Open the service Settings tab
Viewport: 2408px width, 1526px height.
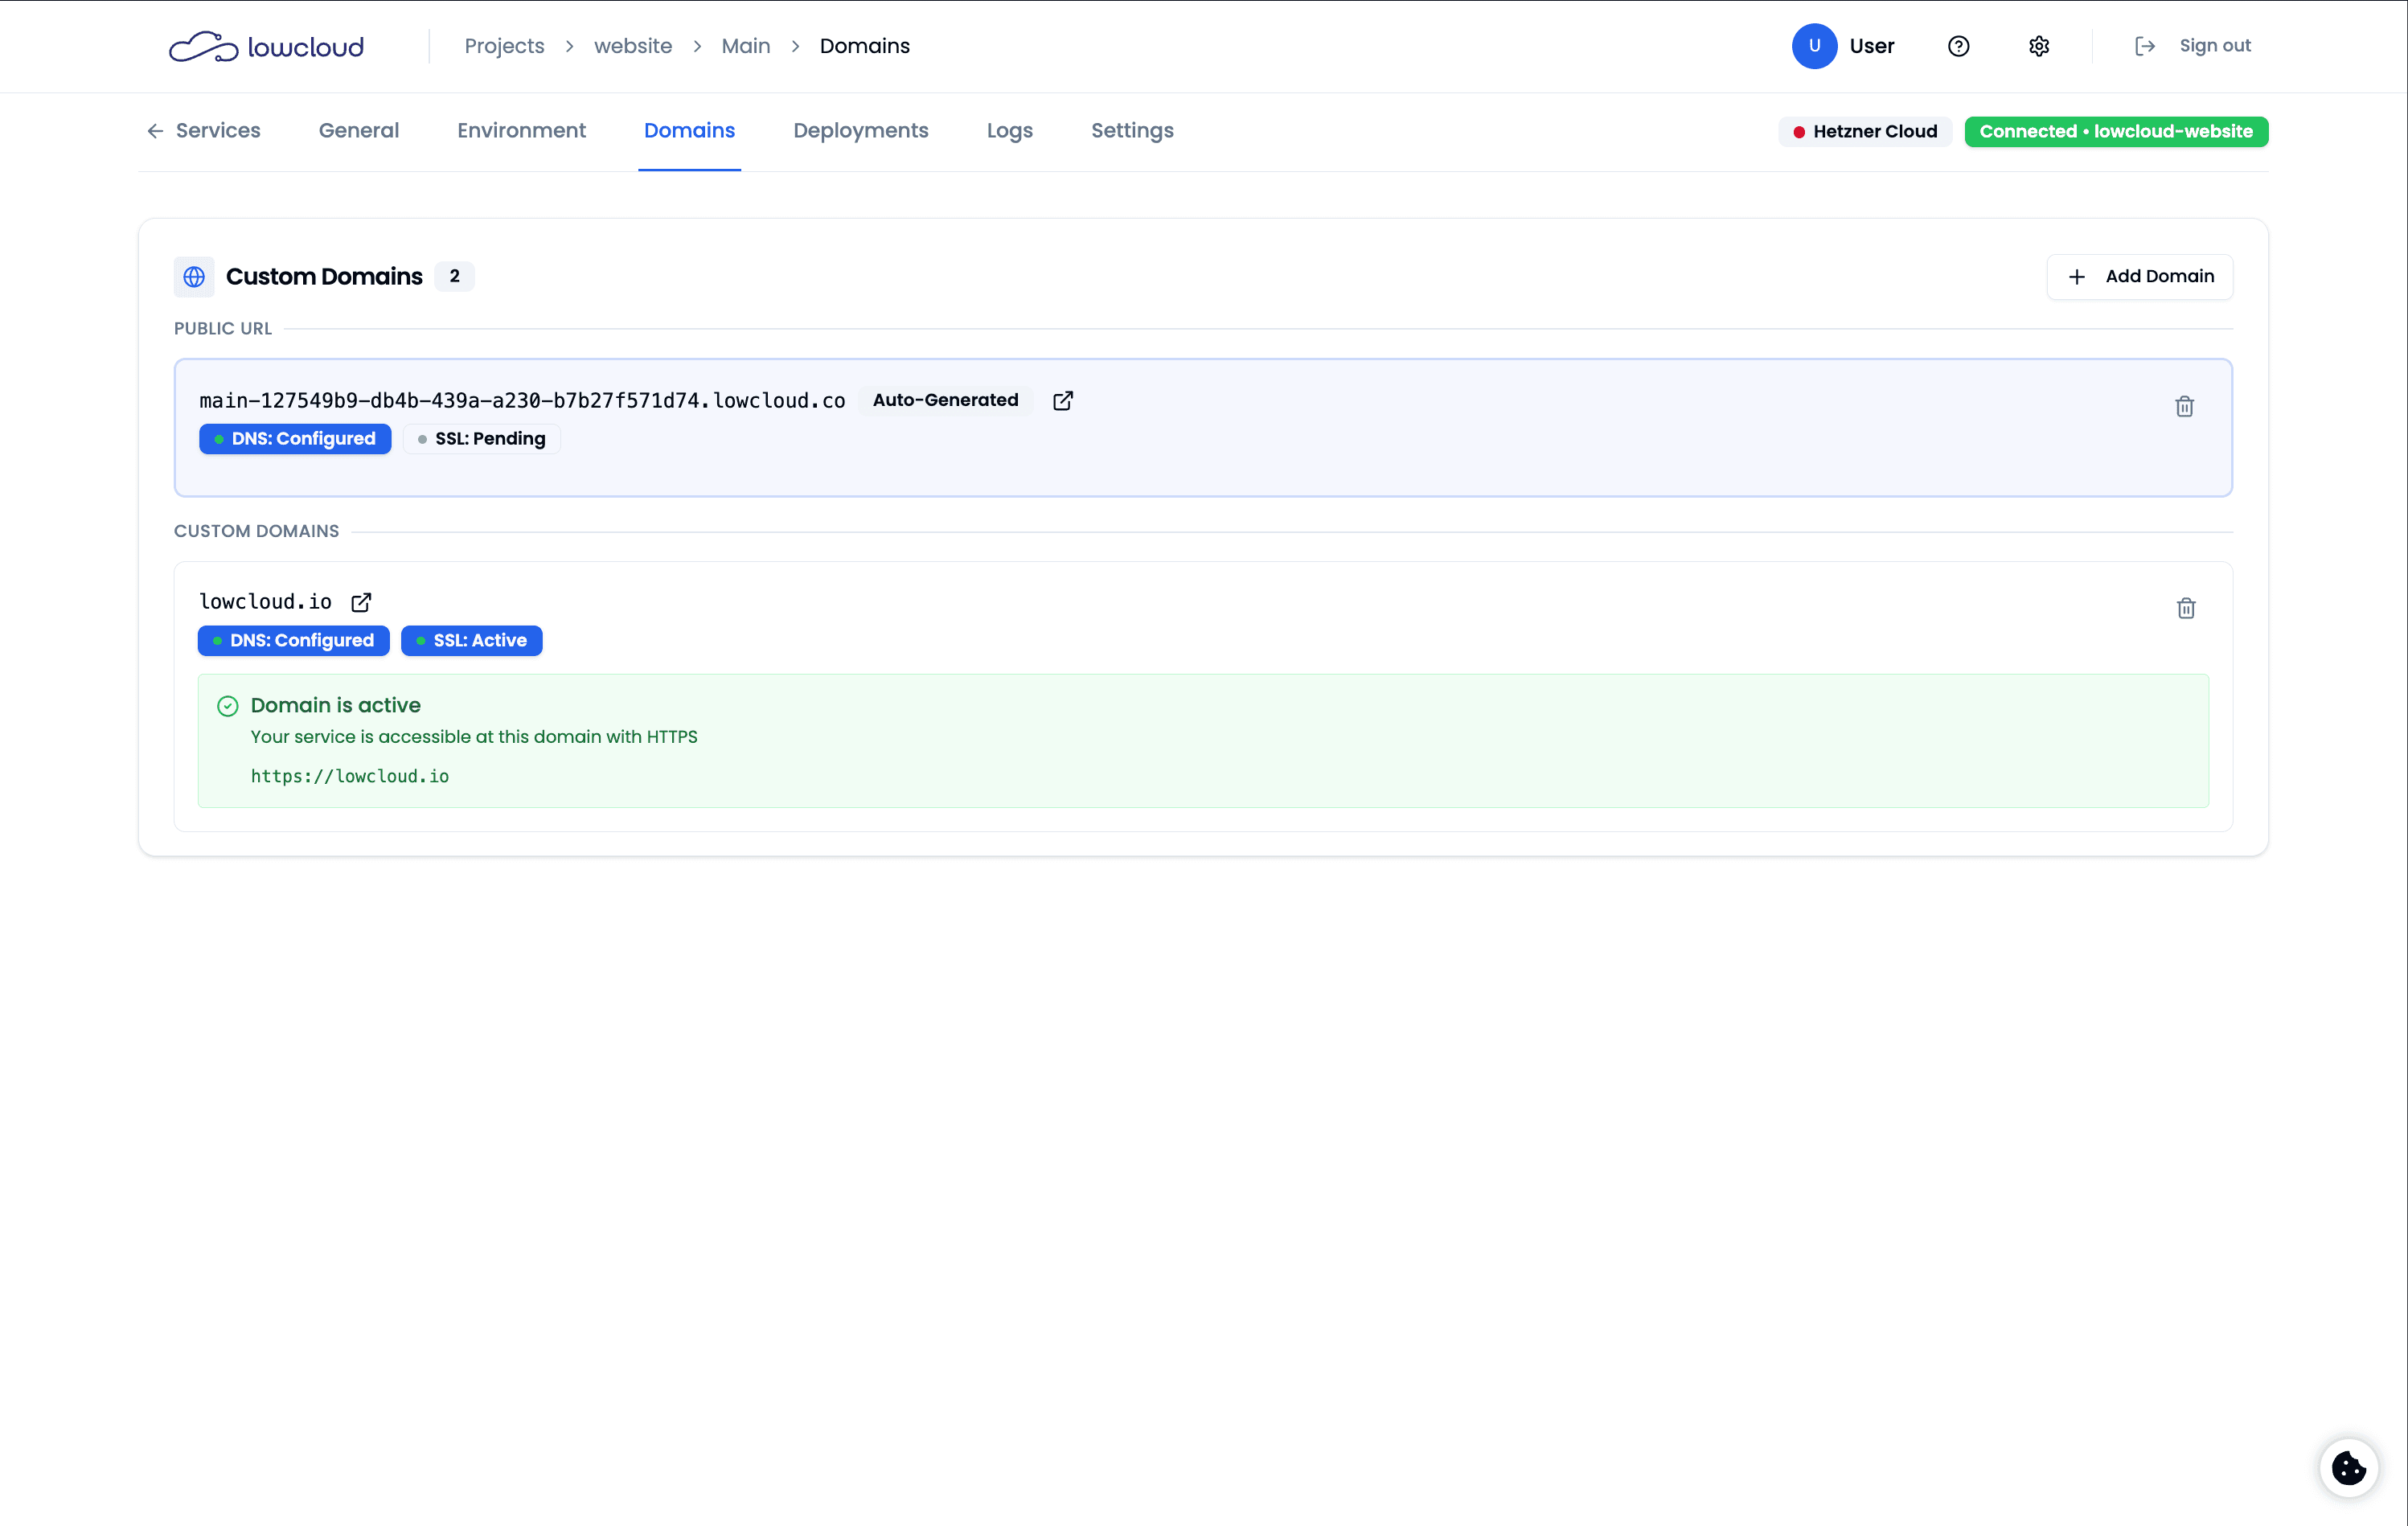1132,131
